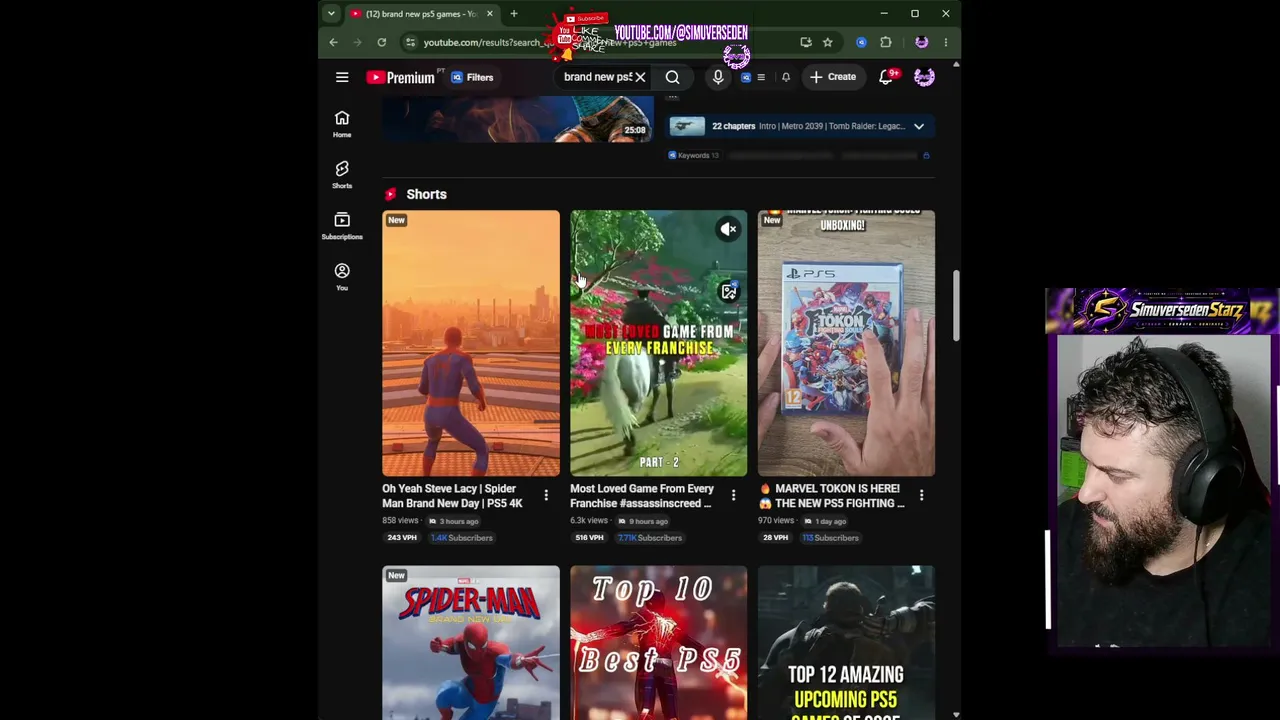Open the You section in sidebar
Screen dimensions: 1280x720
pos(342,276)
